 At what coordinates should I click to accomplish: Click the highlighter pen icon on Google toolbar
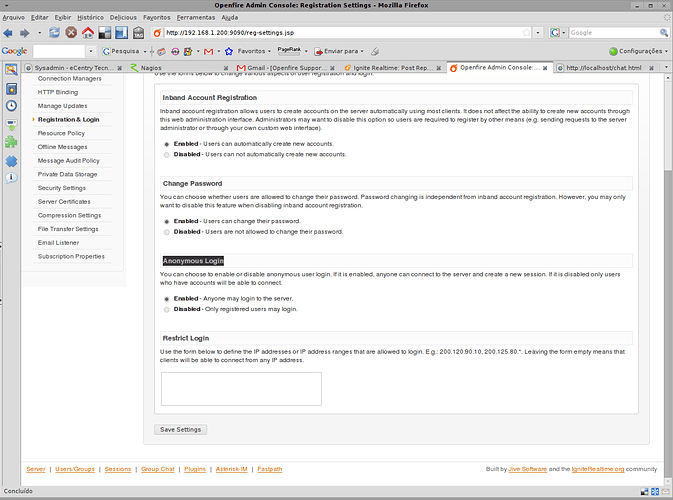tap(375, 52)
